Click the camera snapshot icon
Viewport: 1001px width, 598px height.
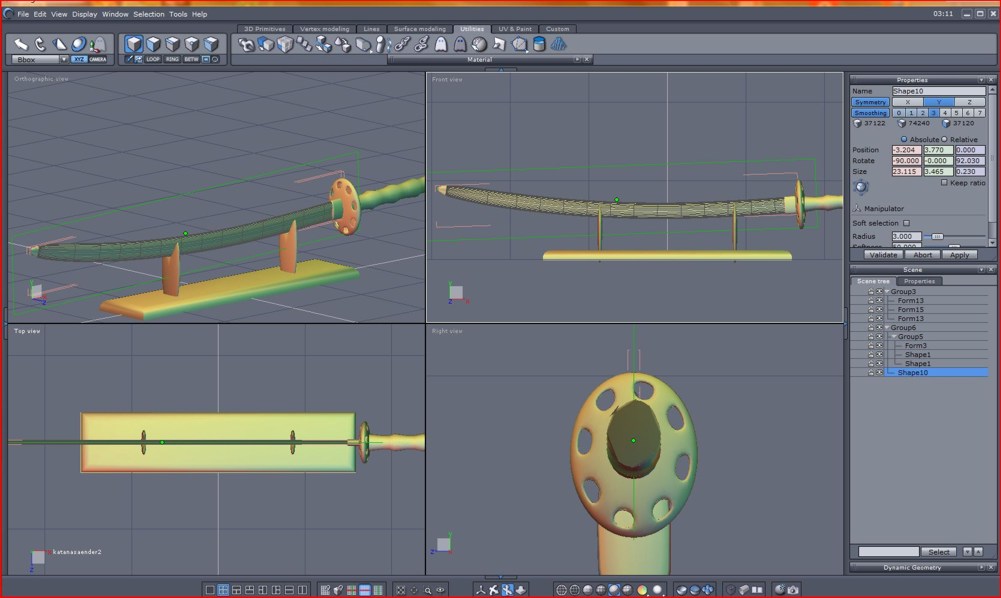(793, 590)
